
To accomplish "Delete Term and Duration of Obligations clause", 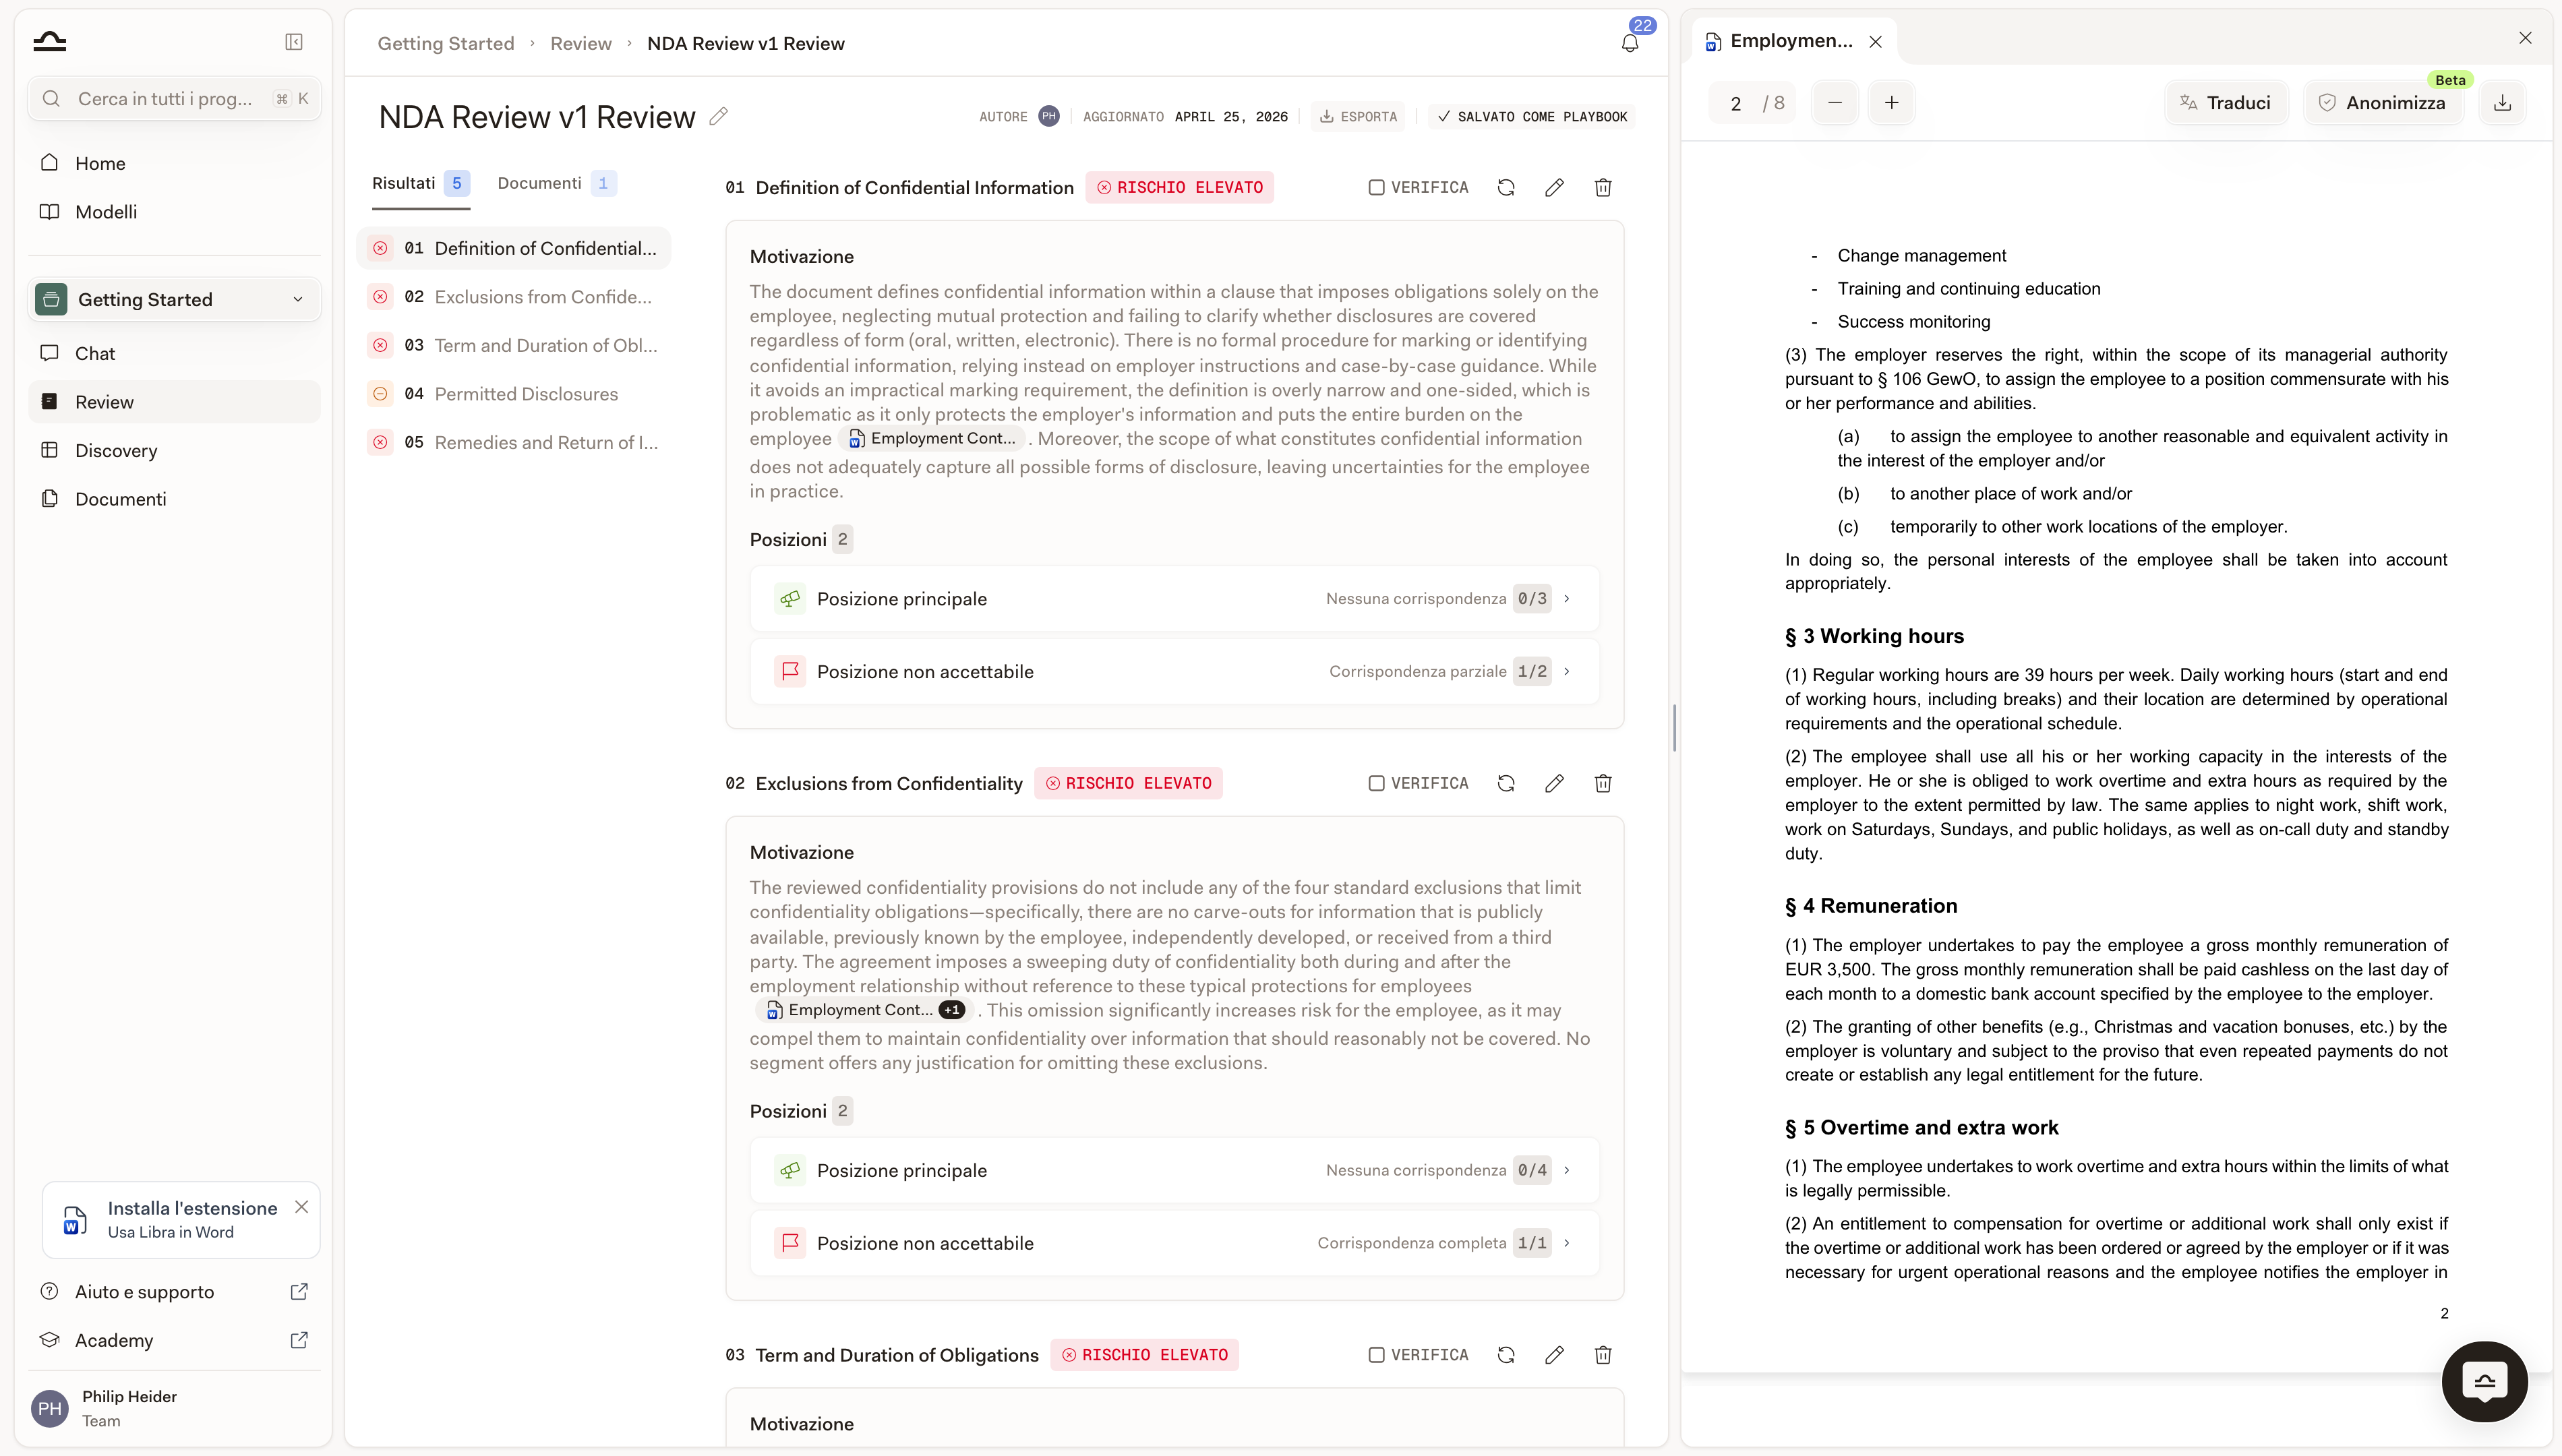I will [x=1603, y=1355].
